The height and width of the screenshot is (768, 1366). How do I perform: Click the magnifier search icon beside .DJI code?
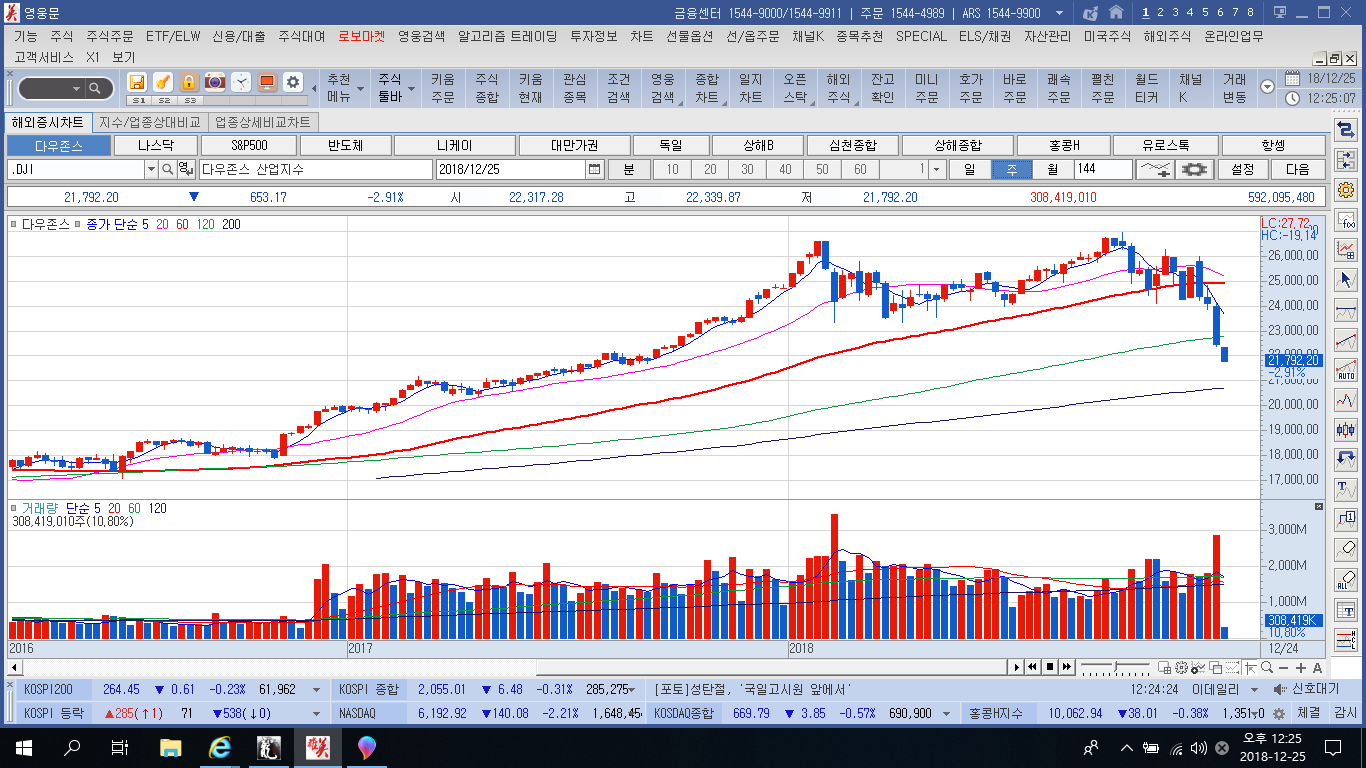pyautogui.click(x=167, y=170)
